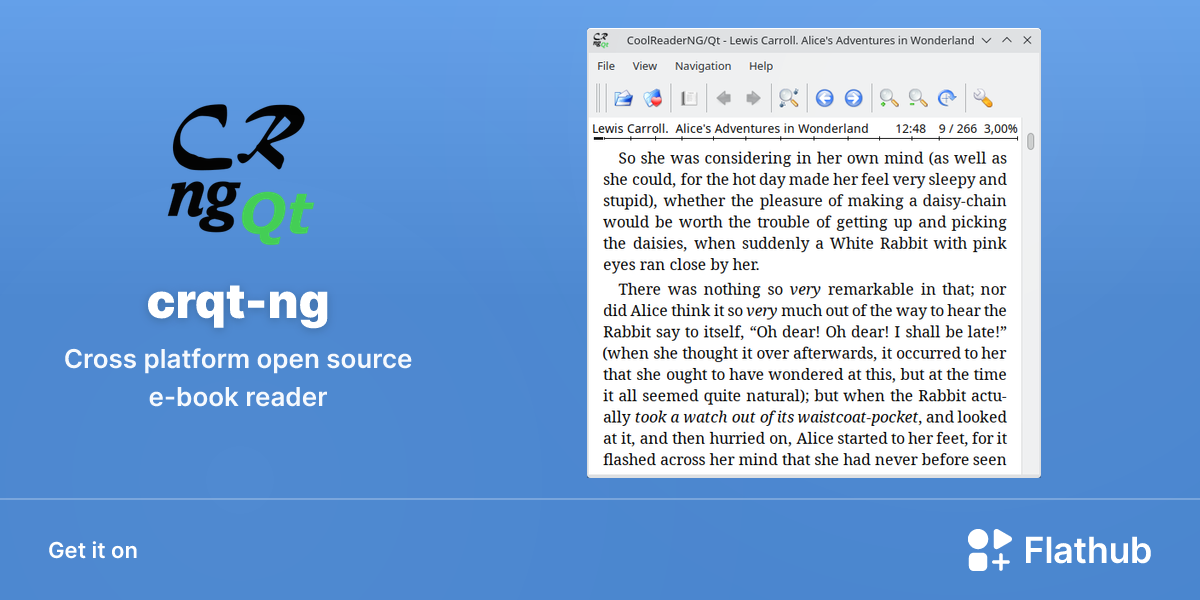Screen dimensions: 1200x600
Task: Click the toolbar grip handle
Action: (599, 98)
